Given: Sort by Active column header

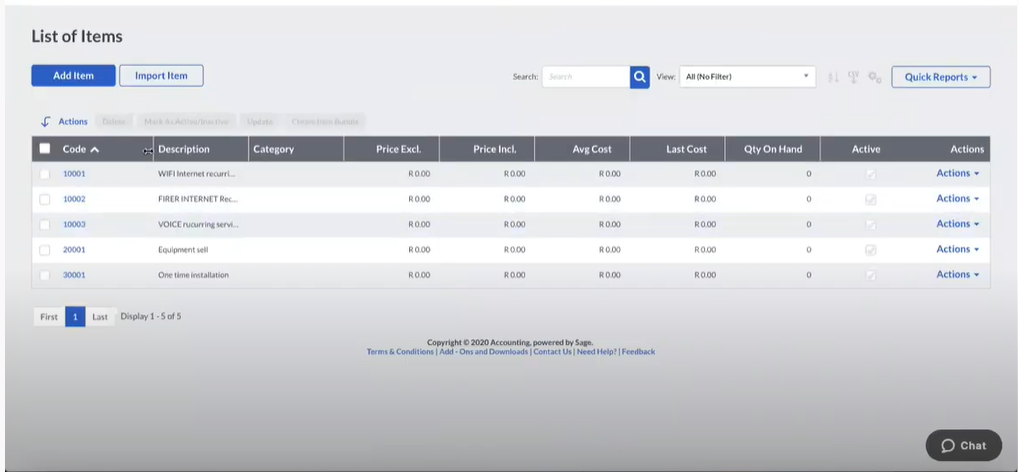Looking at the screenshot, I should tap(866, 149).
